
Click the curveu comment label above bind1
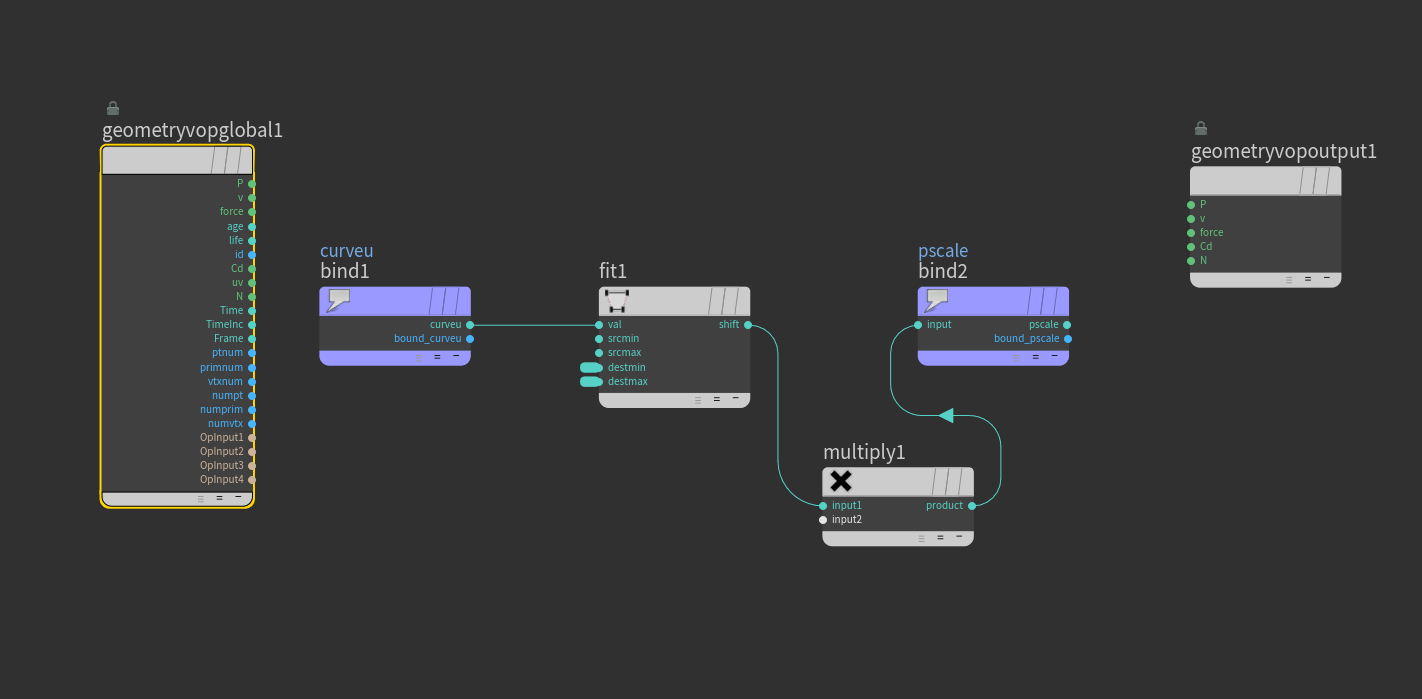point(347,251)
